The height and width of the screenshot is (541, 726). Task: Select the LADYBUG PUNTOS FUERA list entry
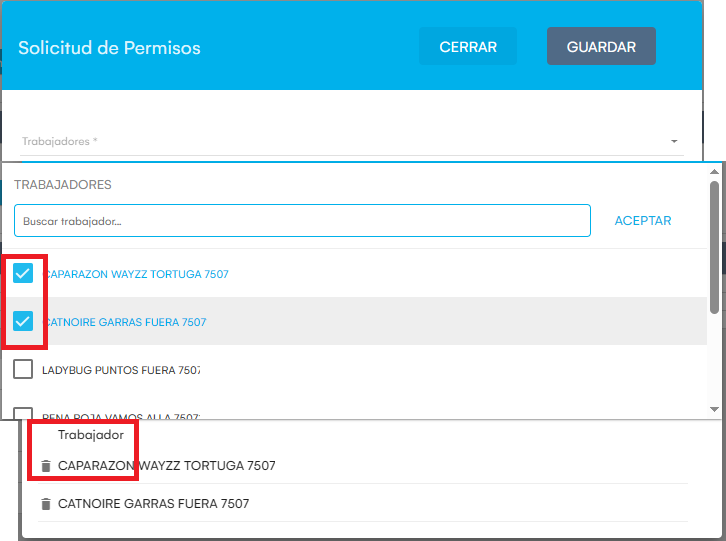pos(121,370)
